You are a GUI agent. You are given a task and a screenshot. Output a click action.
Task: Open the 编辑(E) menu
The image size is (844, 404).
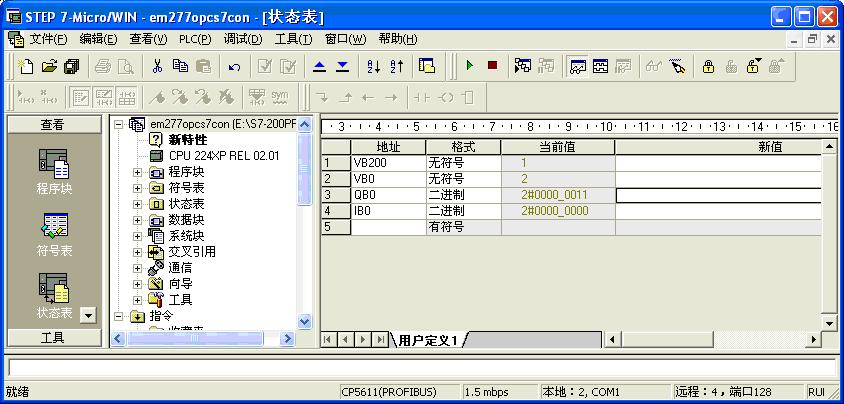98,39
